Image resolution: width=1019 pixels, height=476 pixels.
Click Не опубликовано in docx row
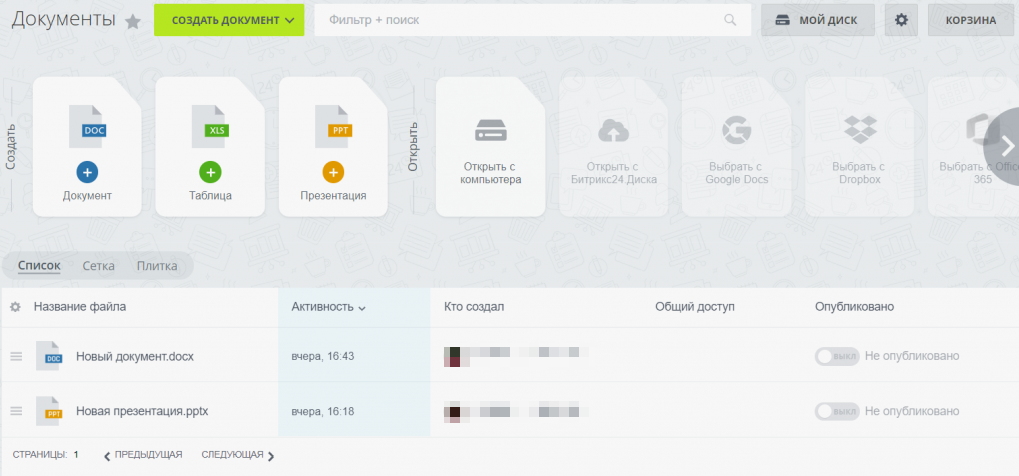pyautogui.click(x=912, y=356)
